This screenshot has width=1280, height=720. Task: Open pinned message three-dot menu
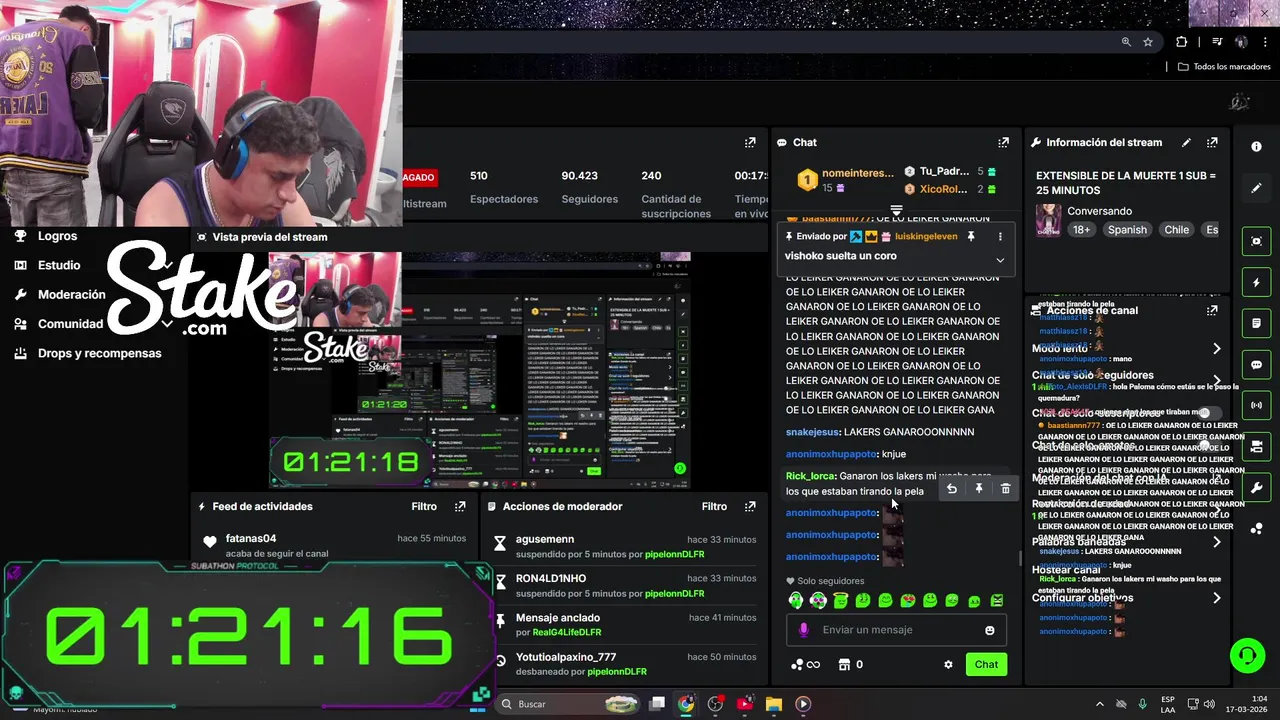pyautogui.click(x=1000, y=237)
